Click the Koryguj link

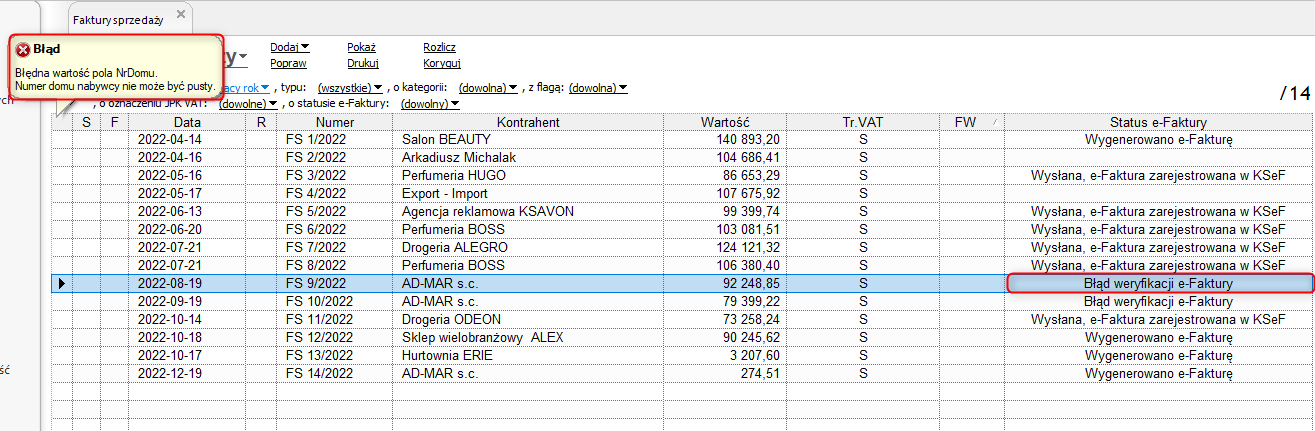(441, 63)
